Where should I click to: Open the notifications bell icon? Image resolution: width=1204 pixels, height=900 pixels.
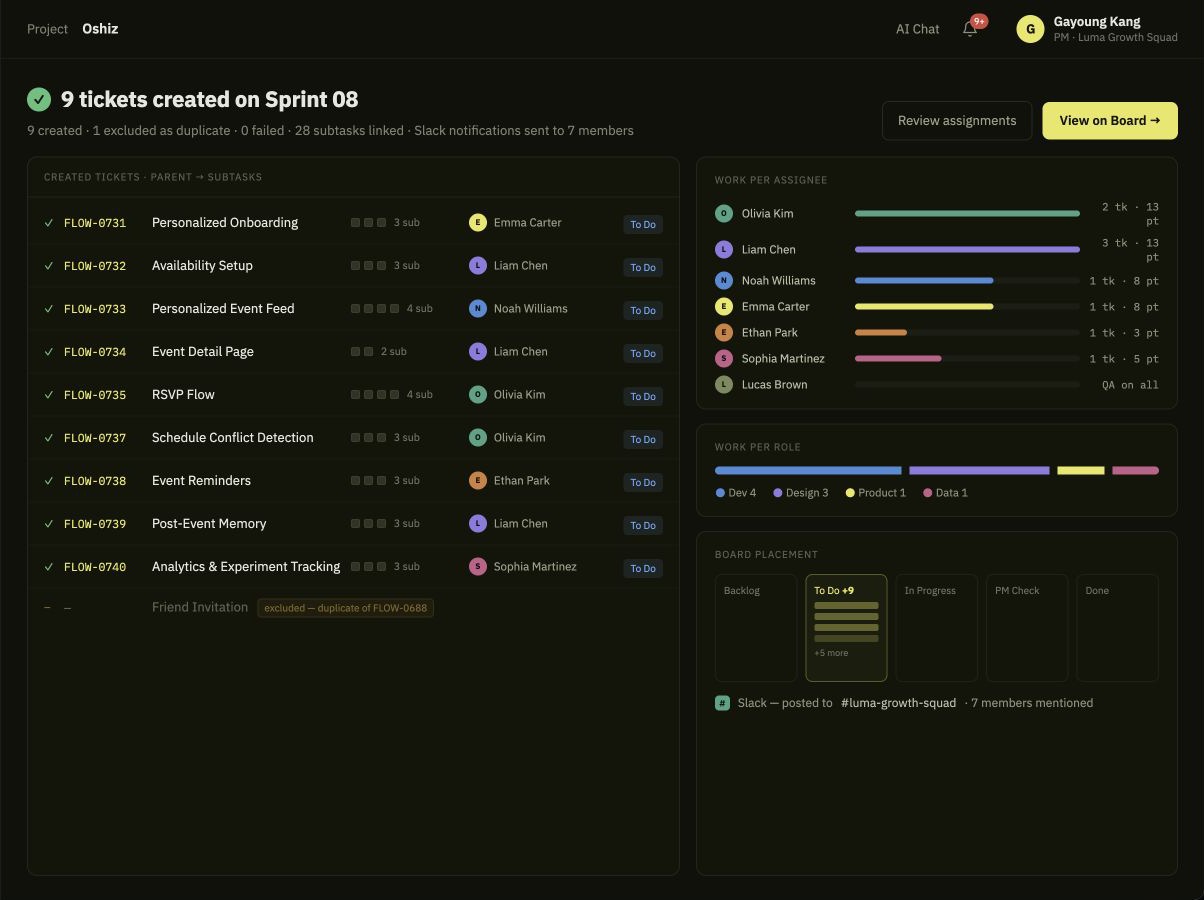tap(970, 29)
